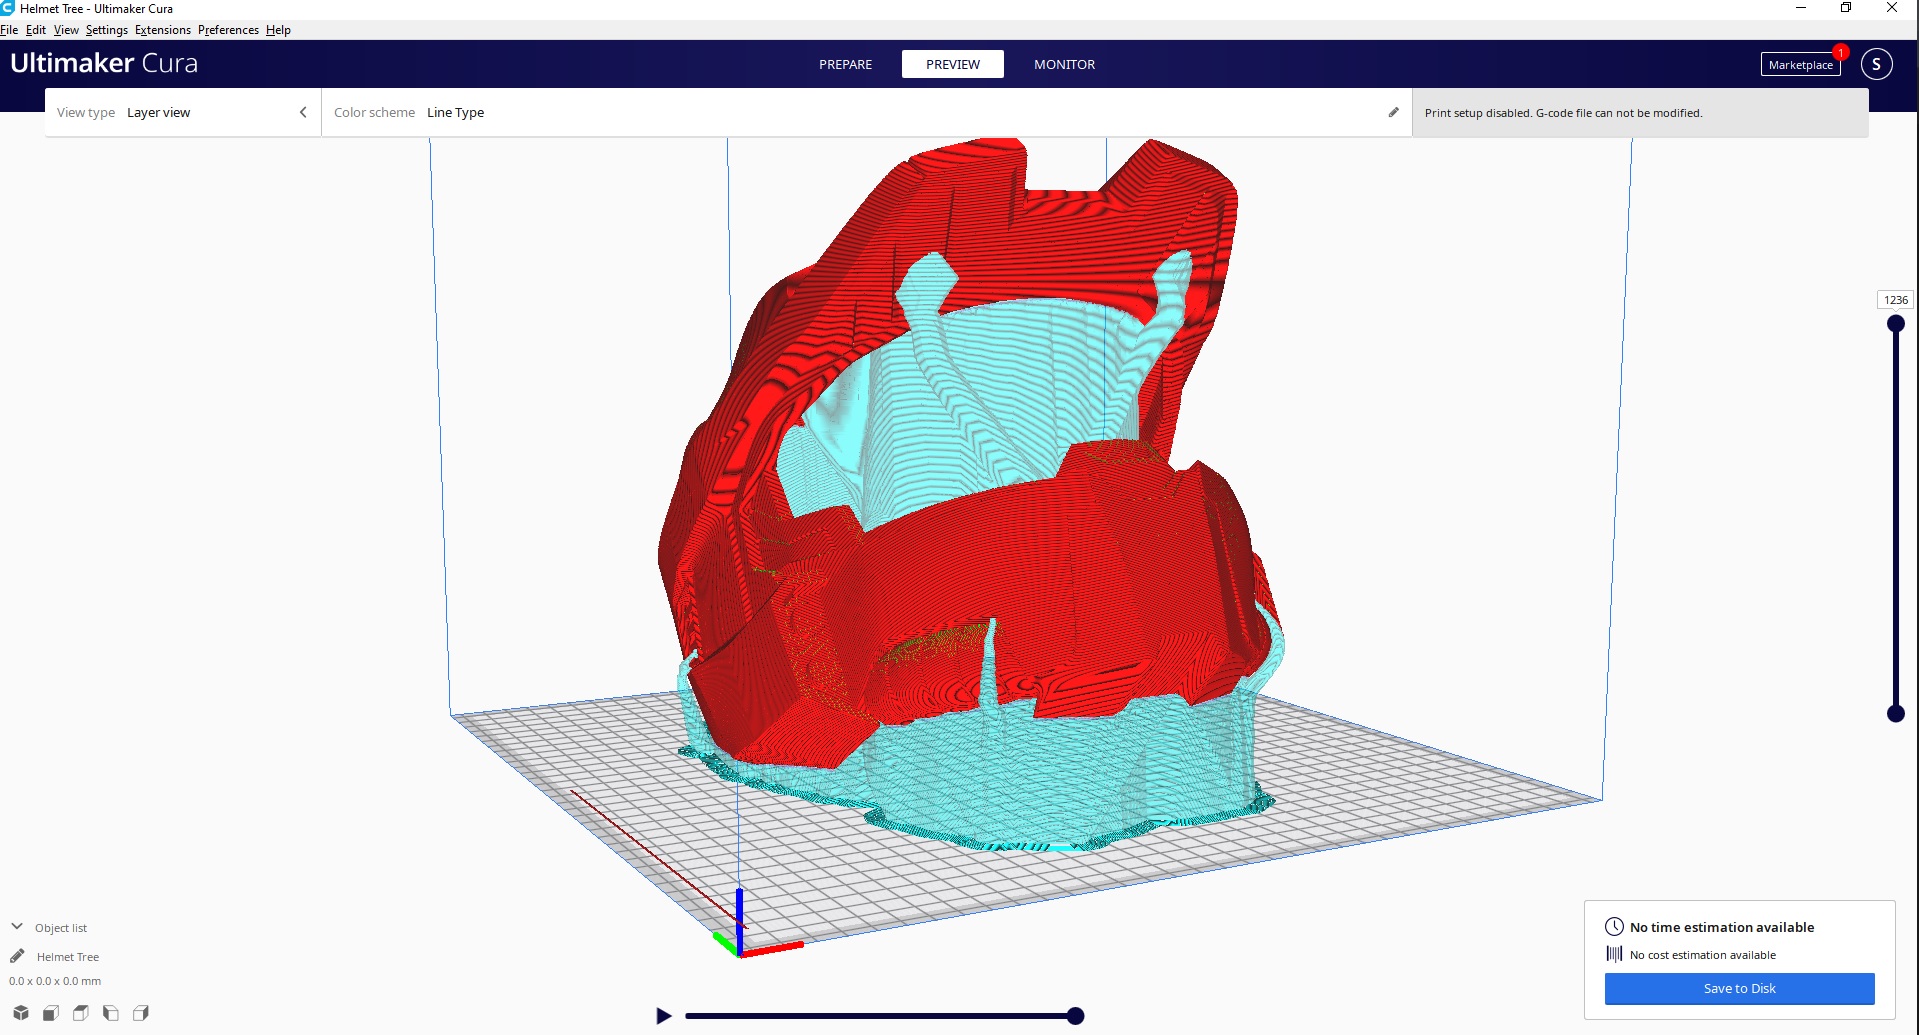Edit color scheme with pencil icon
1919x1035 pixels.
1393,112
